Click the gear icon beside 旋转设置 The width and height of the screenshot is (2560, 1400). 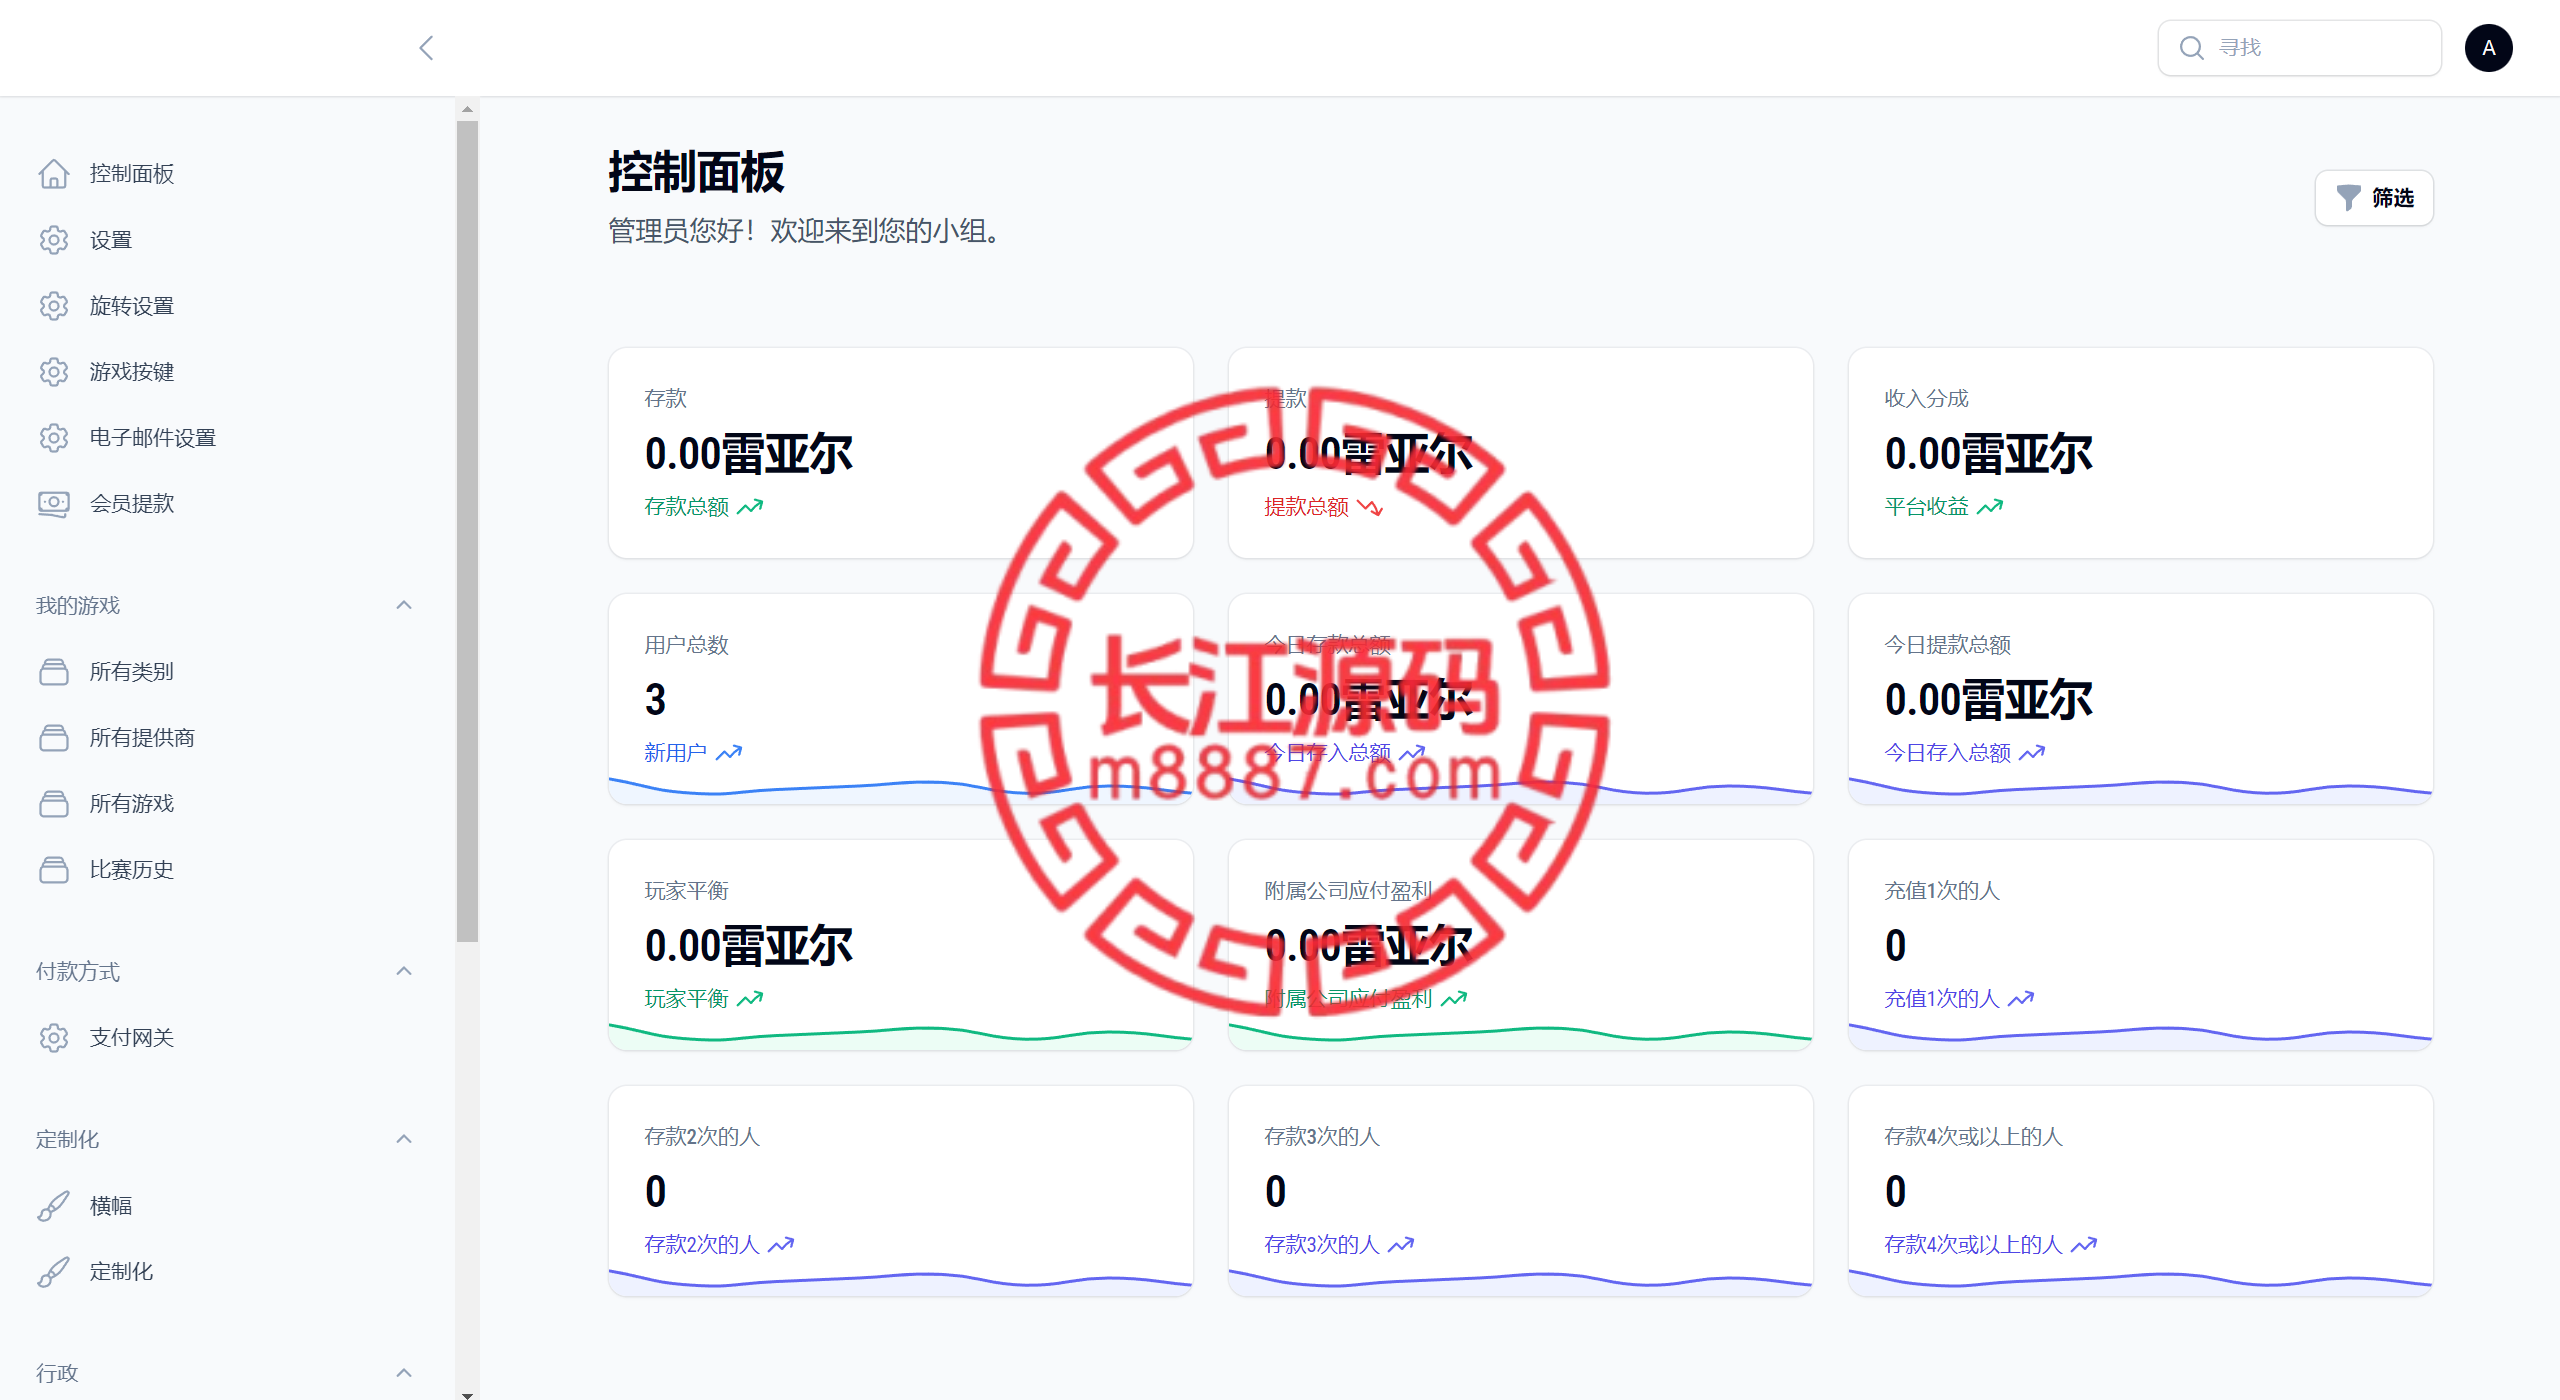[x=54, y=306]
